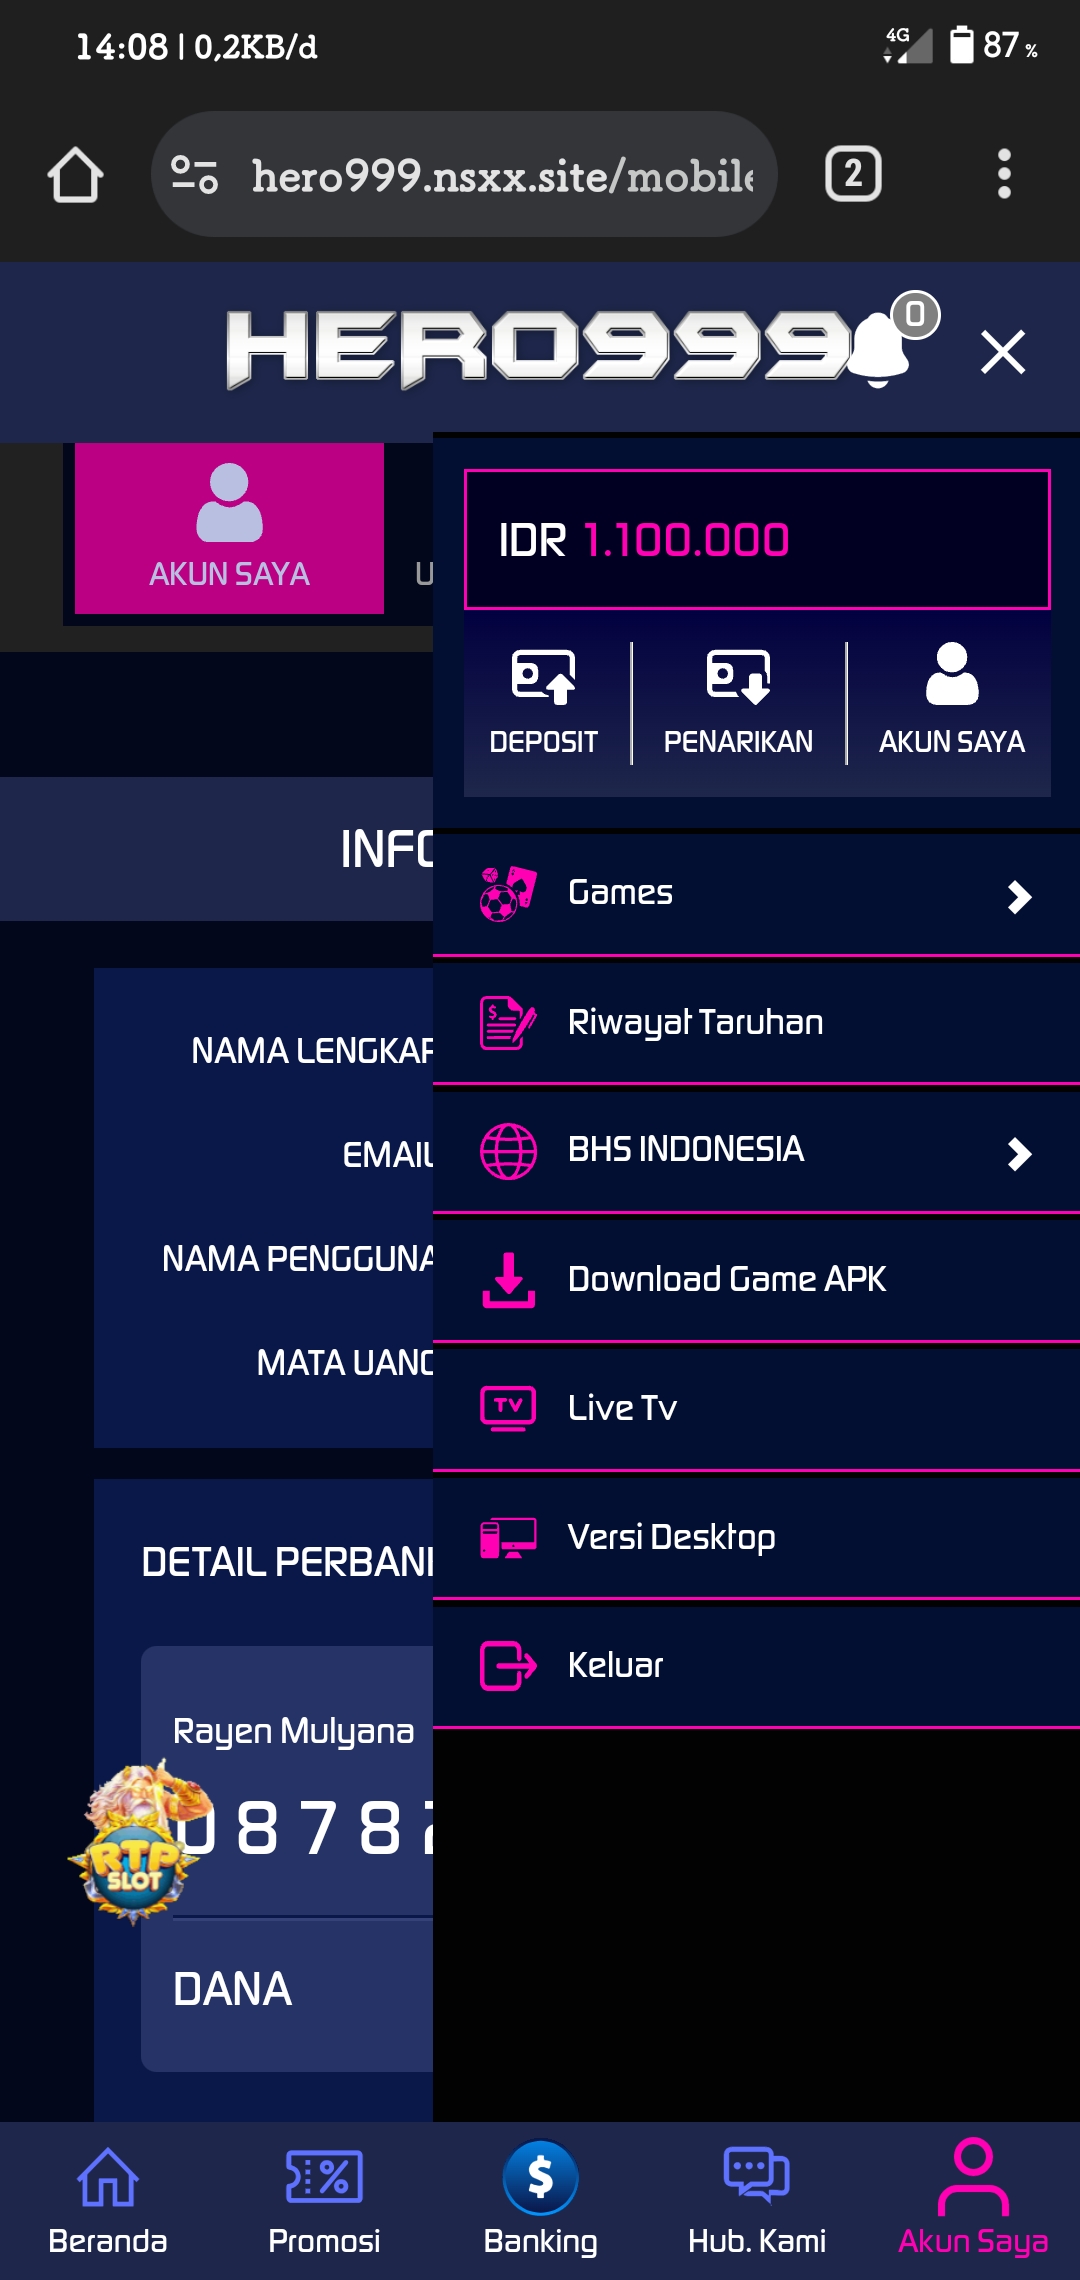
Task: Open Riwayat Taruhan bet history
Action: (x=695, y=1022)
